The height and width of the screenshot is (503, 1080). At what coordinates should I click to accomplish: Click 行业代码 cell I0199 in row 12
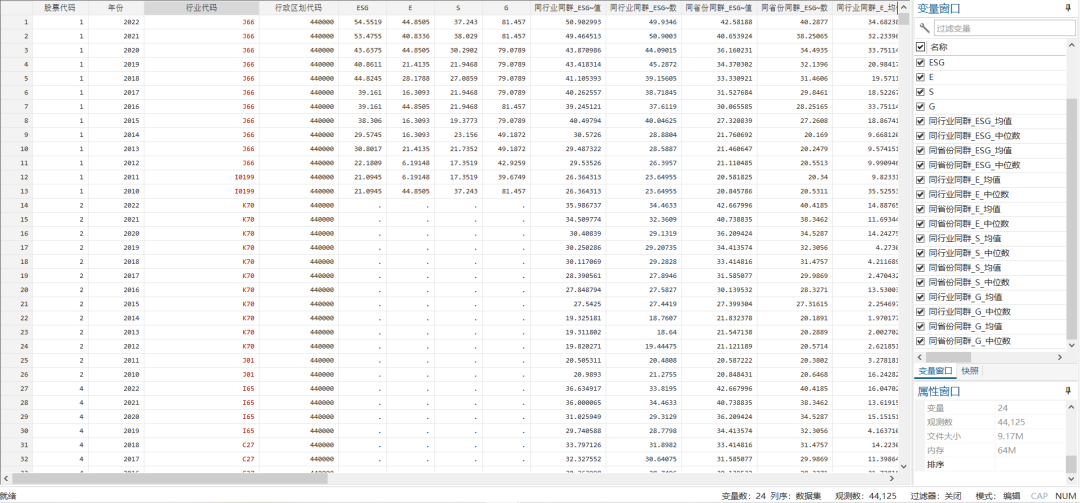(x=201, y=177)
